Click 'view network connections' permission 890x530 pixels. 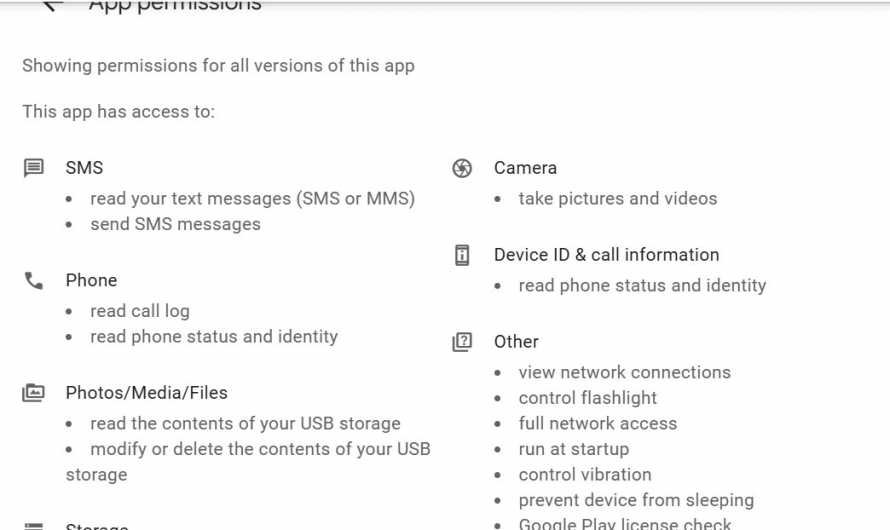(x=625, y=372)
